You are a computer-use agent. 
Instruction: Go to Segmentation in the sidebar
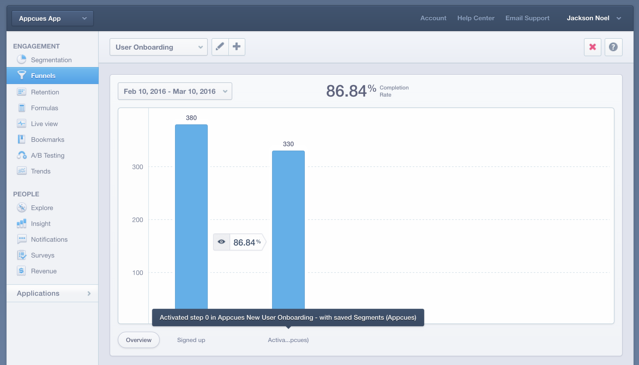[x=51, y=60]
